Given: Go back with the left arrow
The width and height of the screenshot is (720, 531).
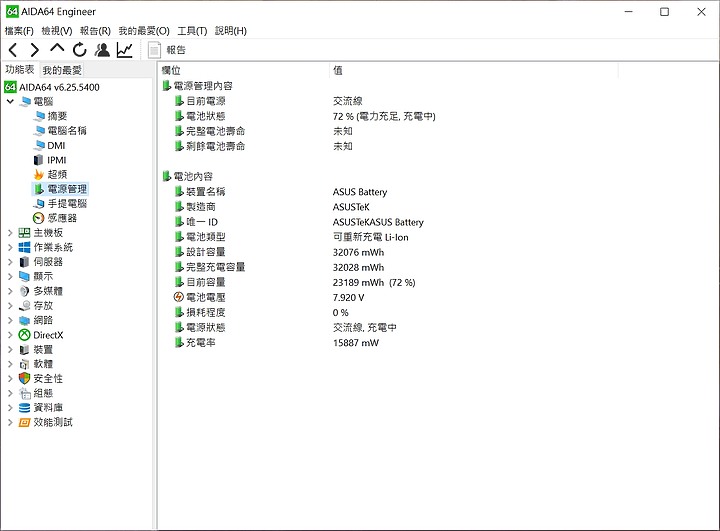Looking at the screenshot, I should (x=13, y=50).
